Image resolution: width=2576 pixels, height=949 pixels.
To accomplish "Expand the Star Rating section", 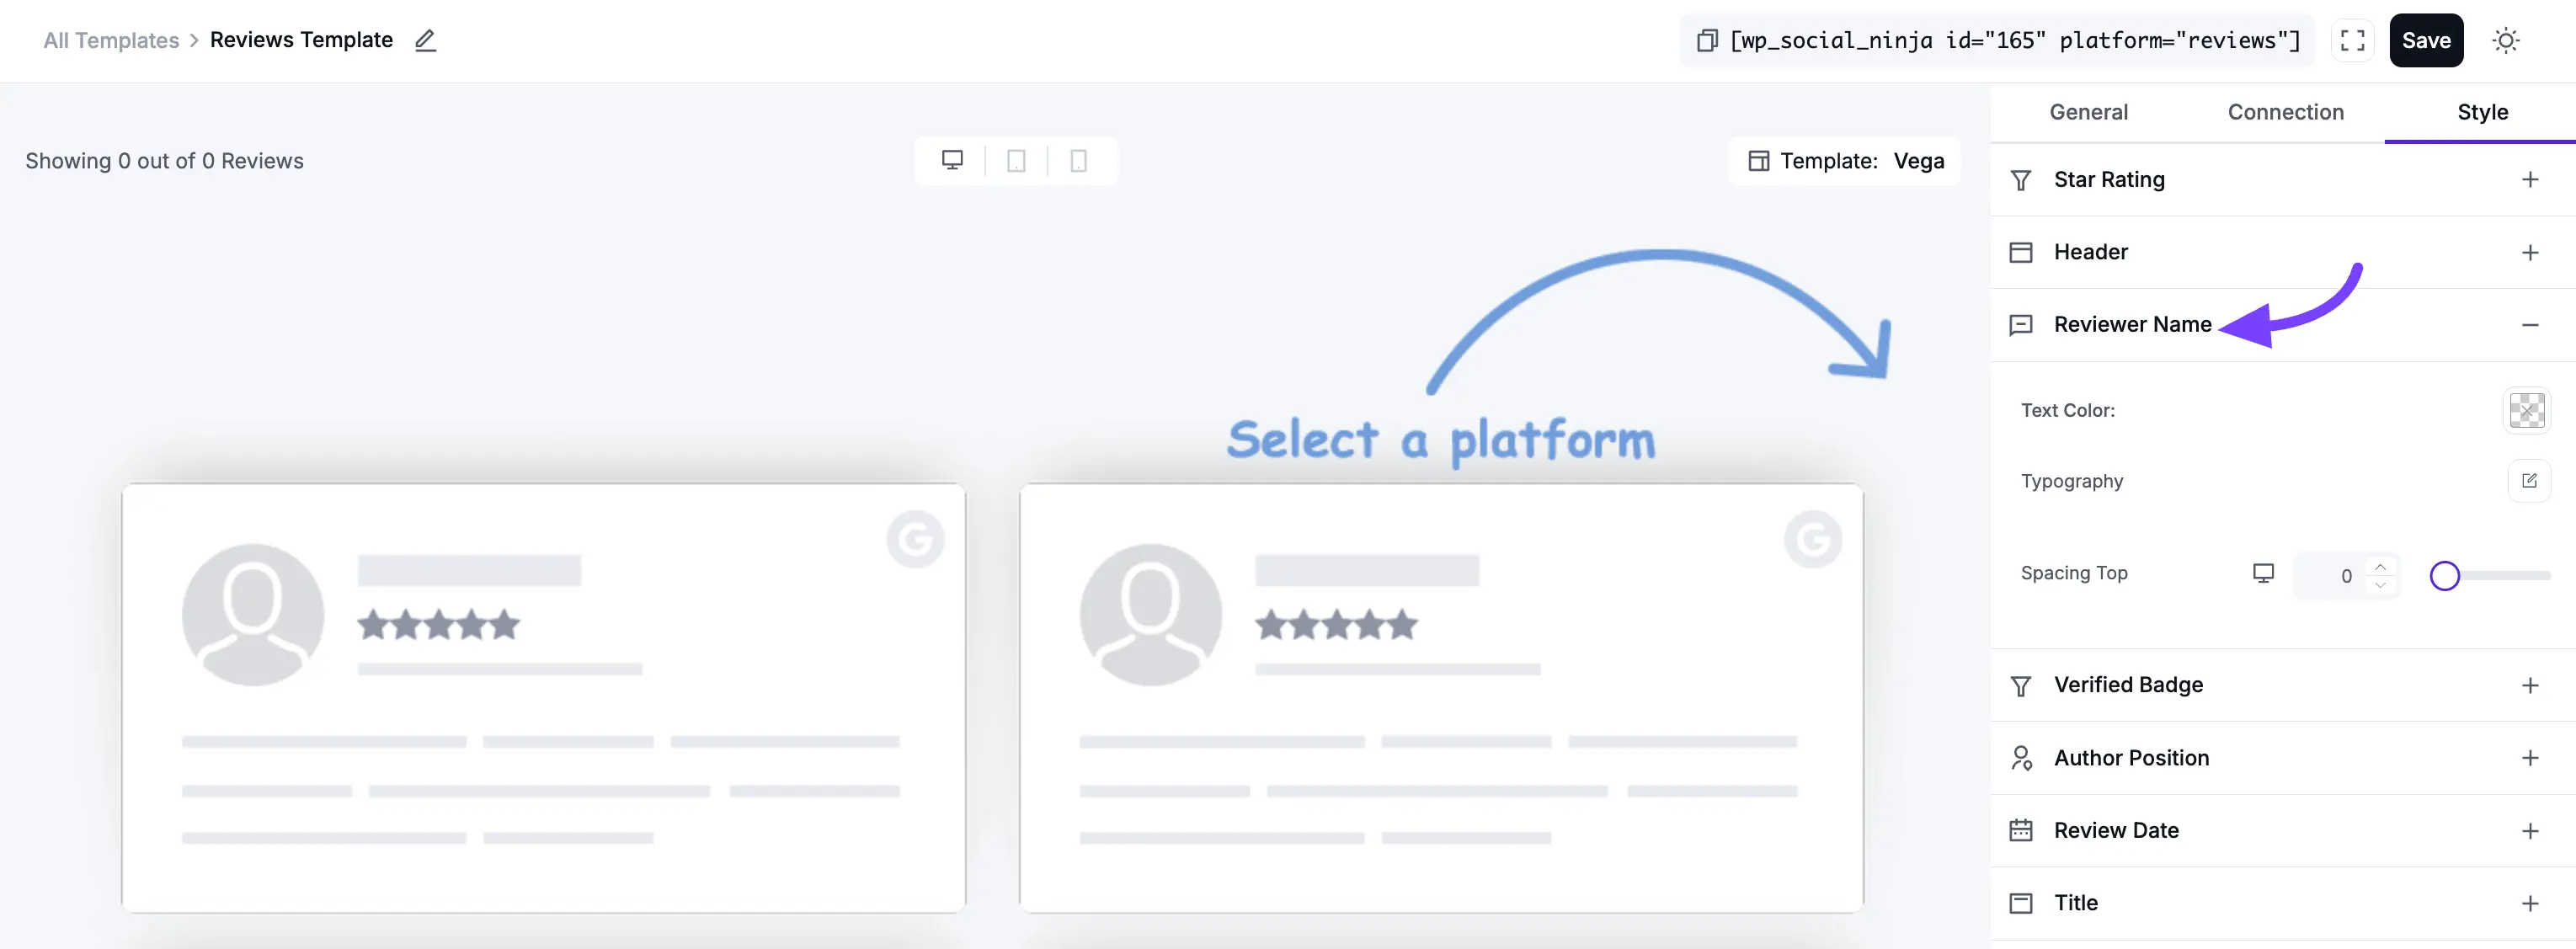I will (2531, 179).
